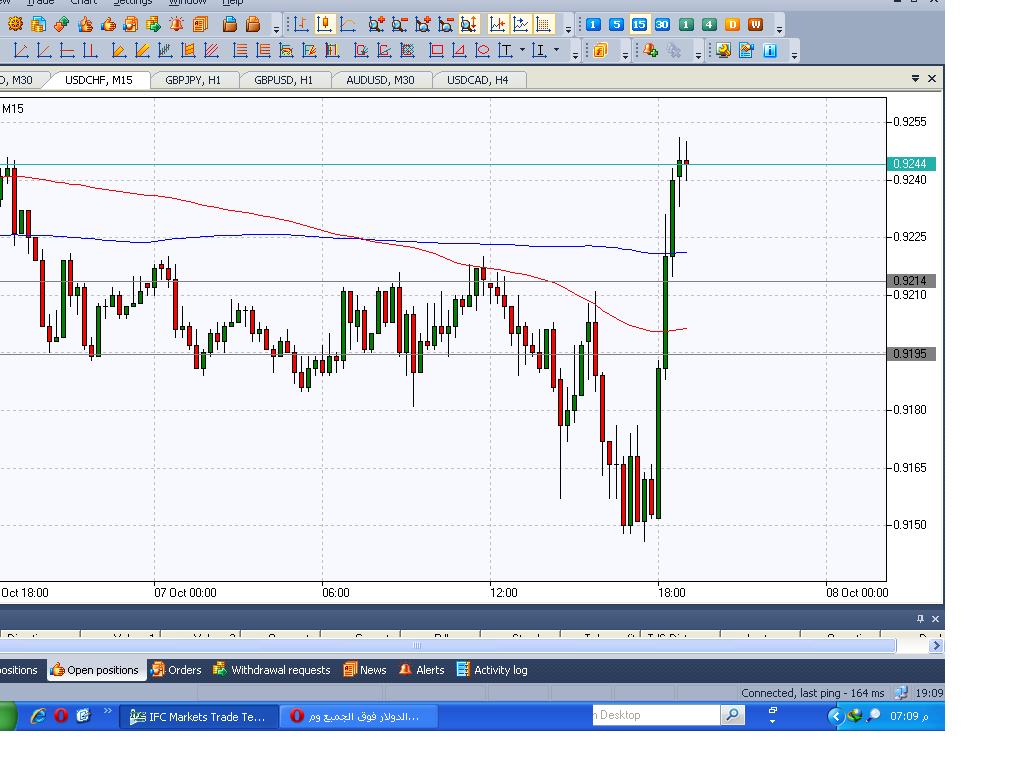The height and width of the screenshot is (768, 1024).
Task: Click the blue info icon in toolbar
Action: click(770, 50)
